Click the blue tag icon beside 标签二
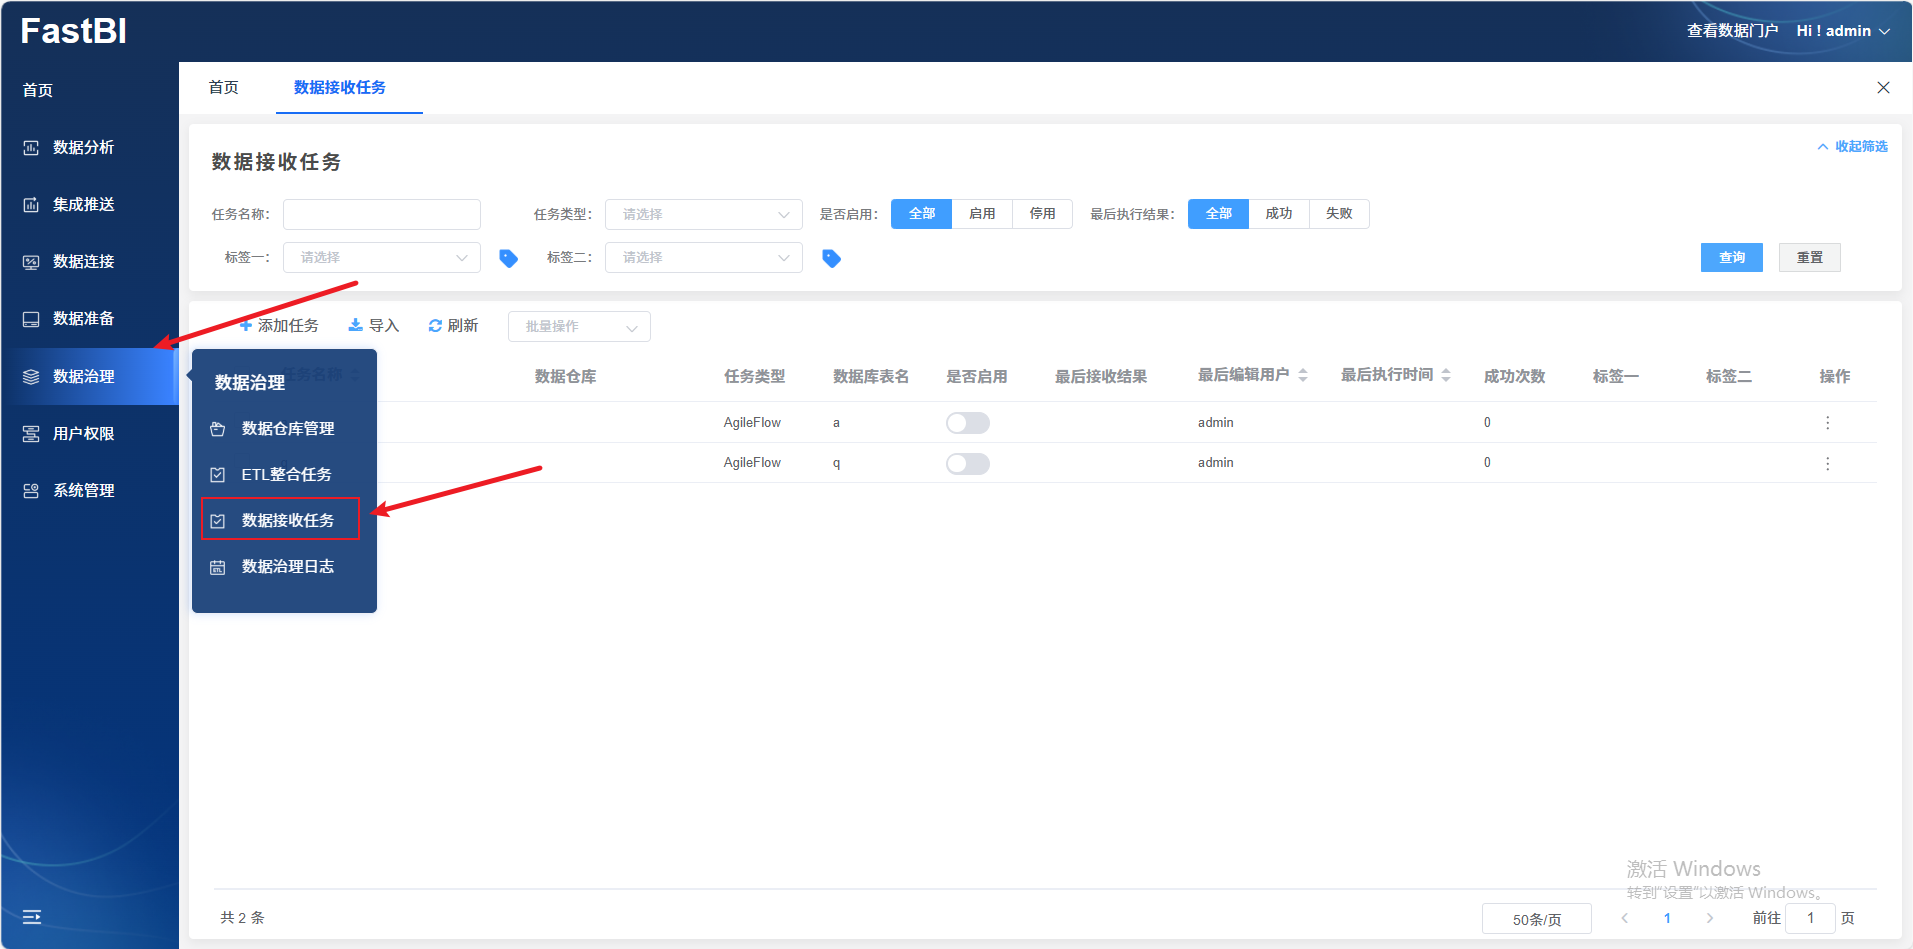The image size is (1913, 949). click(x=831, y=258)
